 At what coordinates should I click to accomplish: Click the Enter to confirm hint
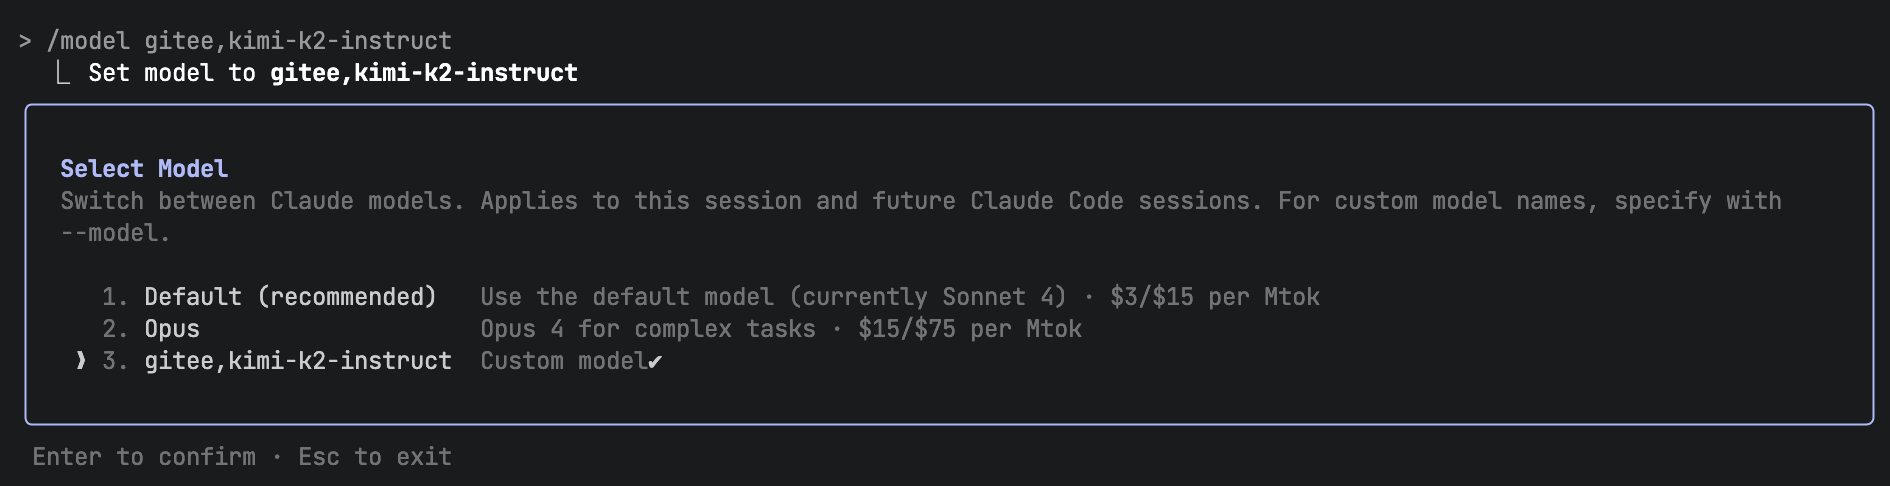pos(144,457)
